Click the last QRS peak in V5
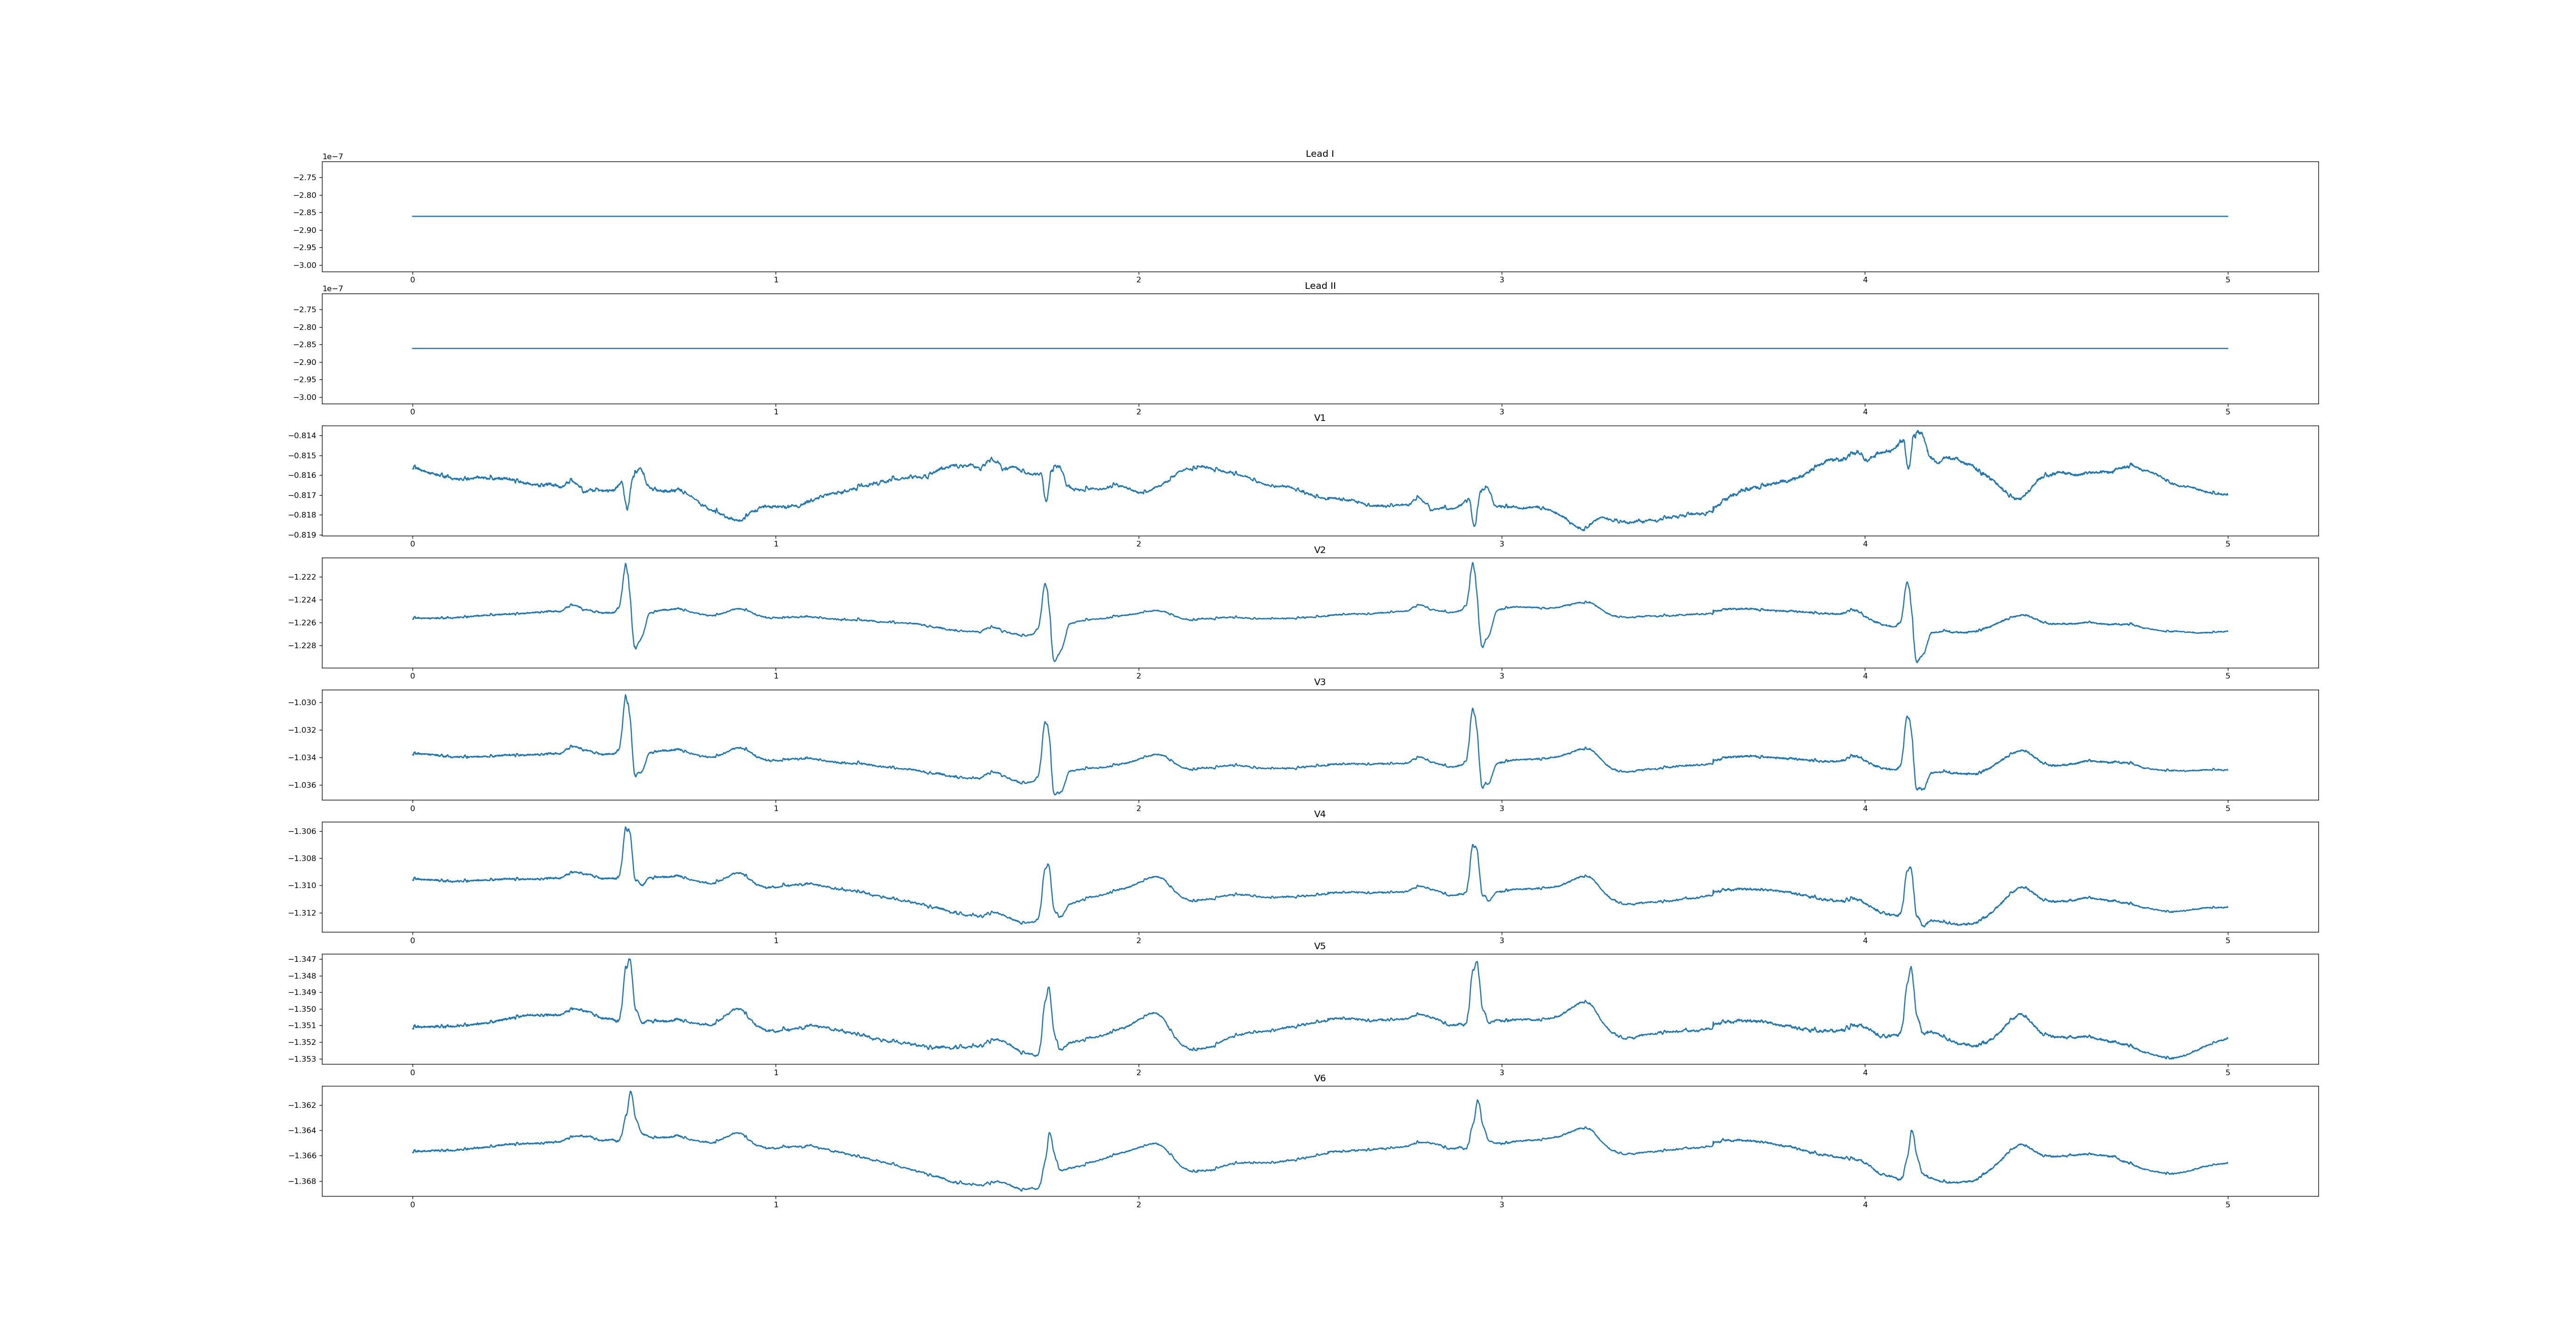The height and width of the screenshot is (1344, 2576). point(1911,967)
